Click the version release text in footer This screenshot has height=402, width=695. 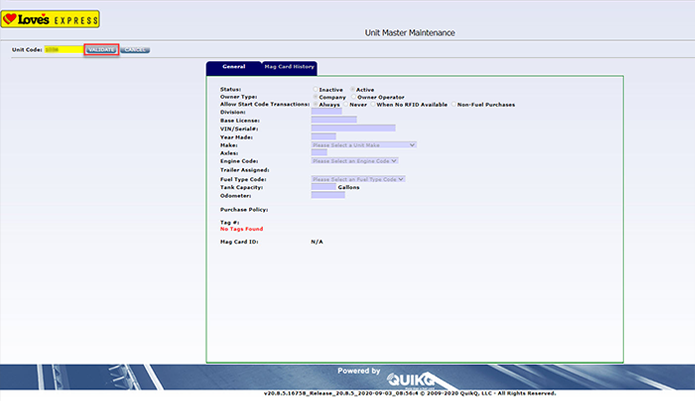tap(410, 394)
